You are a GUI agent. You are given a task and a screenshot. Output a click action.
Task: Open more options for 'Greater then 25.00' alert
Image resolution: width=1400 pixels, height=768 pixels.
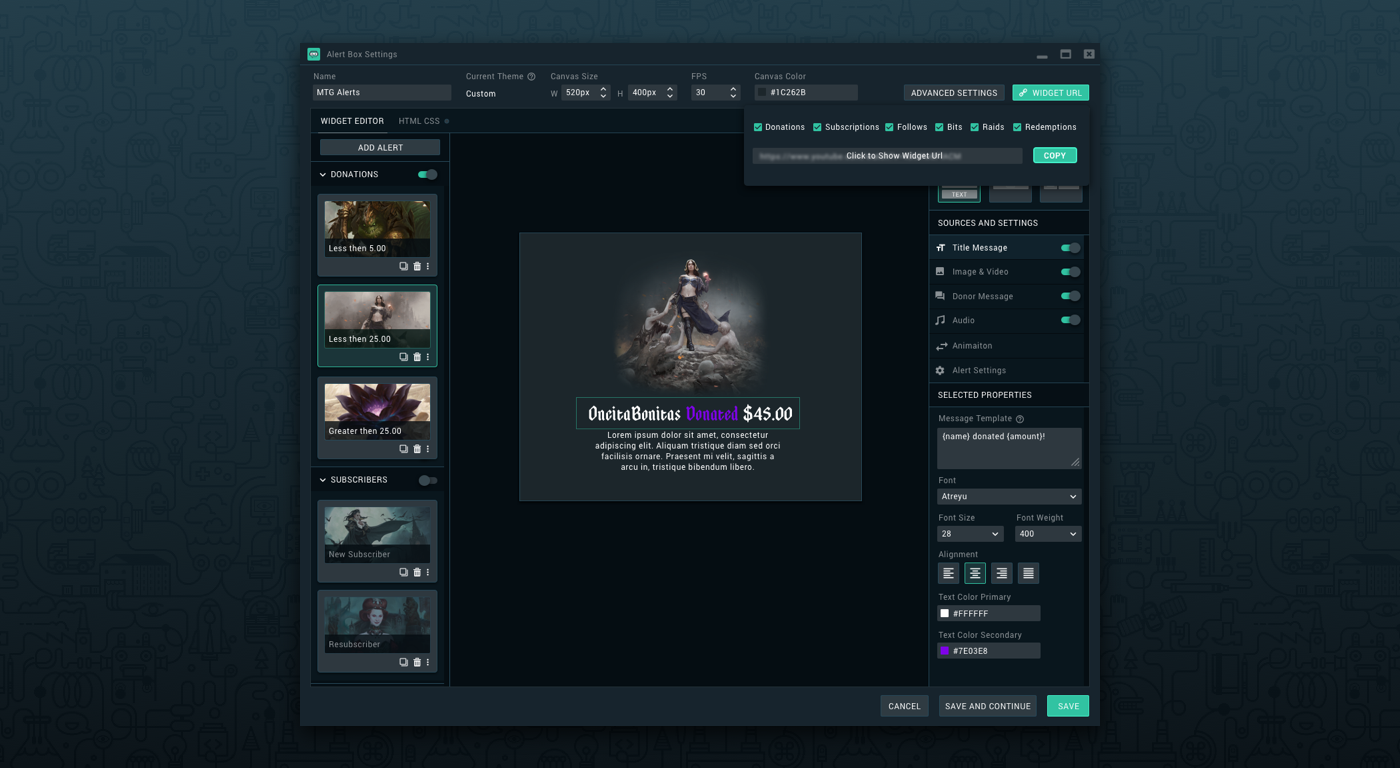tap(428, 449)
